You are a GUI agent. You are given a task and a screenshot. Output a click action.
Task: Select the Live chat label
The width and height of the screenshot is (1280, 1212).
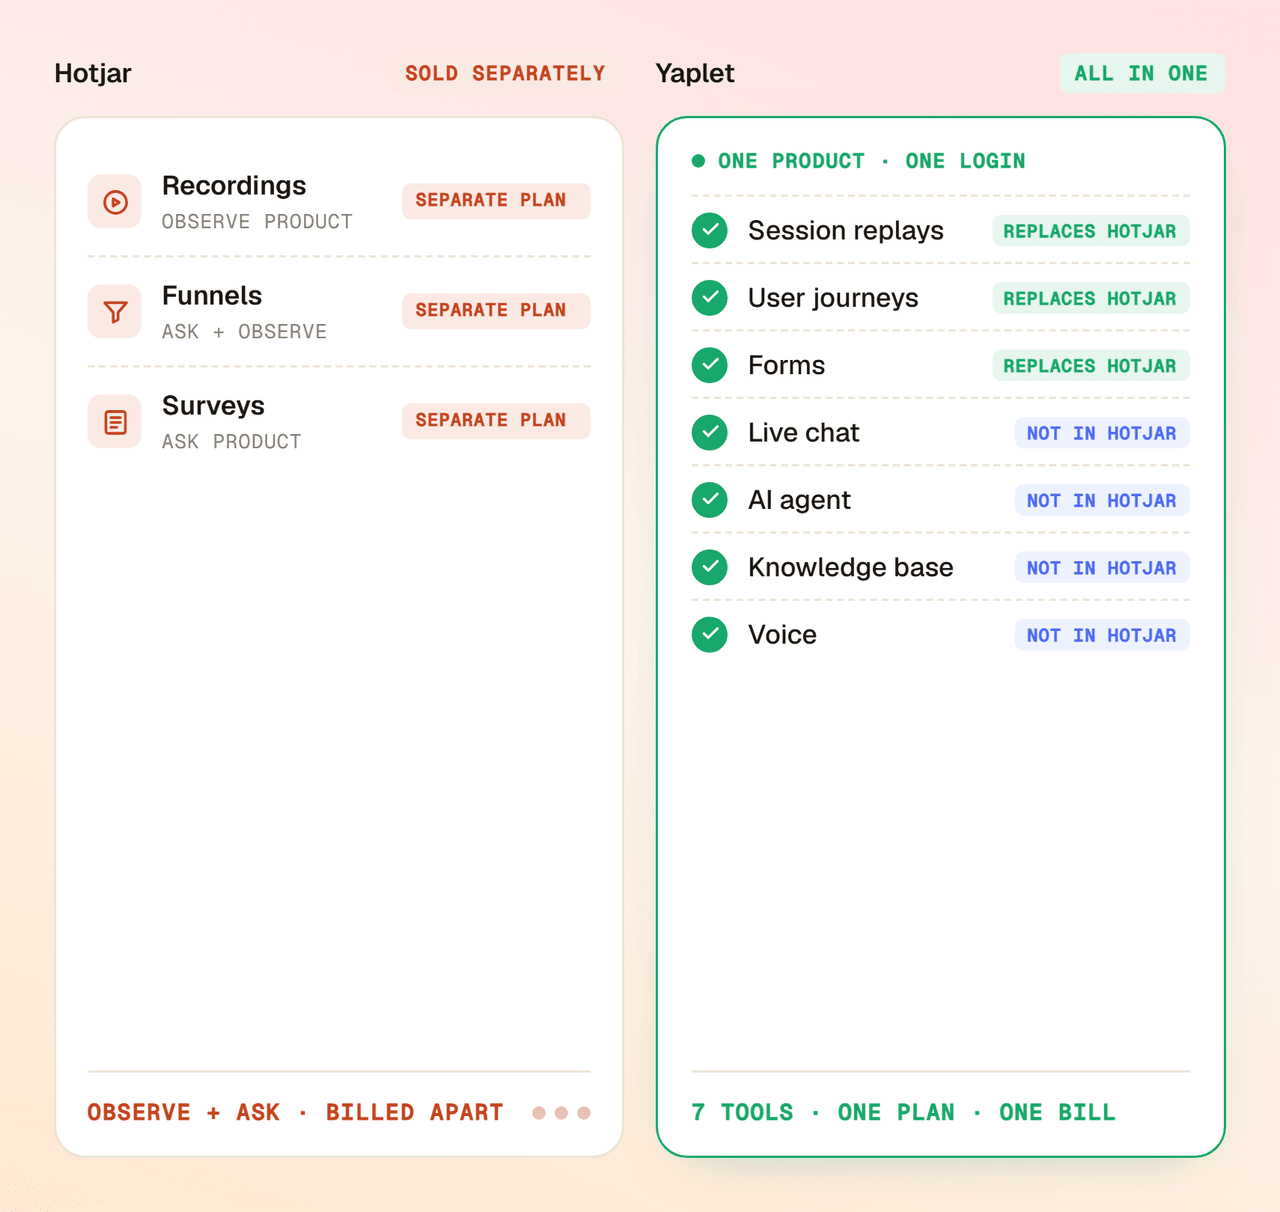804,433
